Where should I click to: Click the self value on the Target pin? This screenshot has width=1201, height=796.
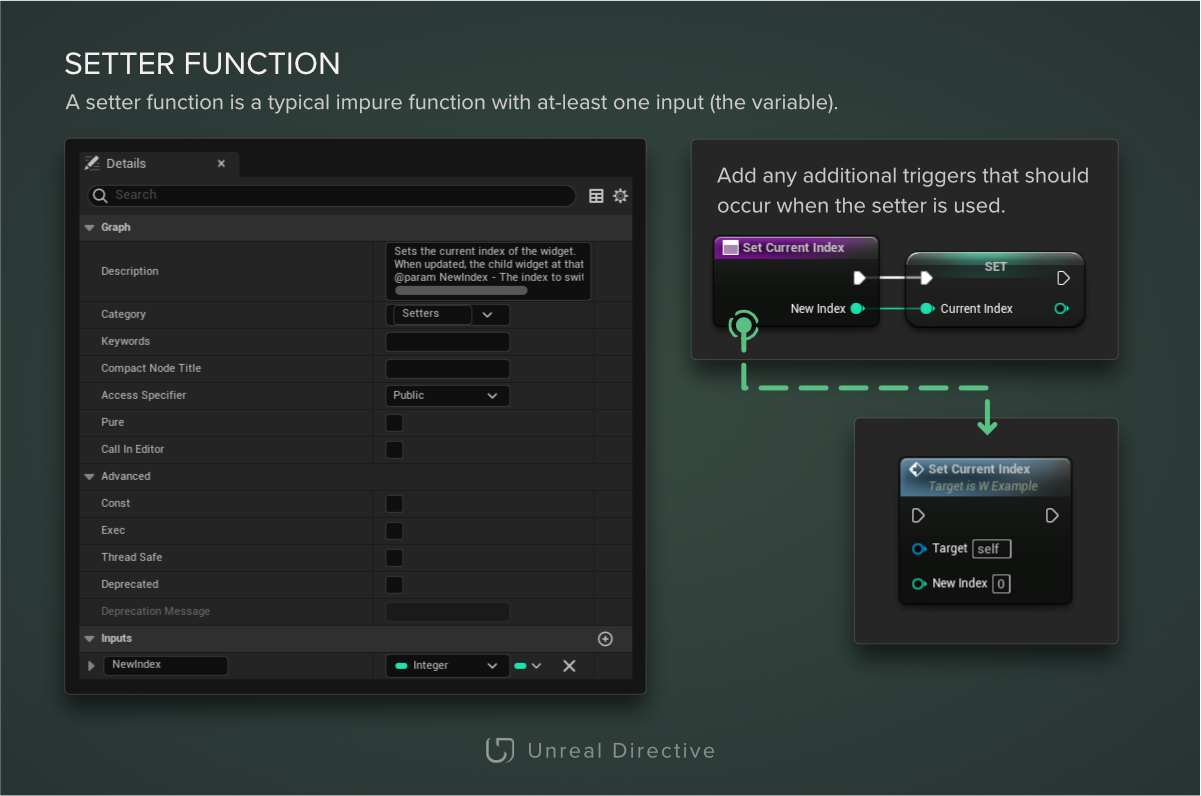(990, 548)
